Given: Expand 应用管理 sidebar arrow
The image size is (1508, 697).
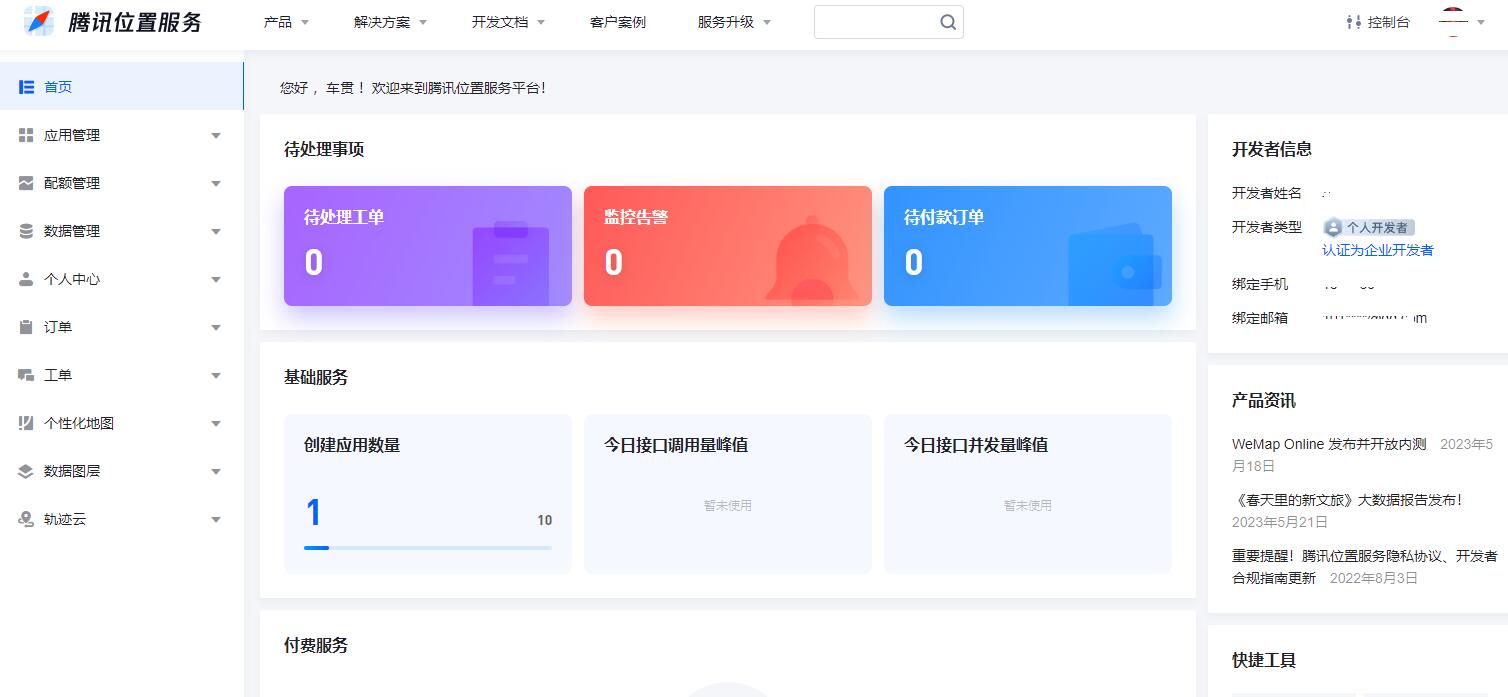Looking at the screenshot, I should (x=216, y=135).
